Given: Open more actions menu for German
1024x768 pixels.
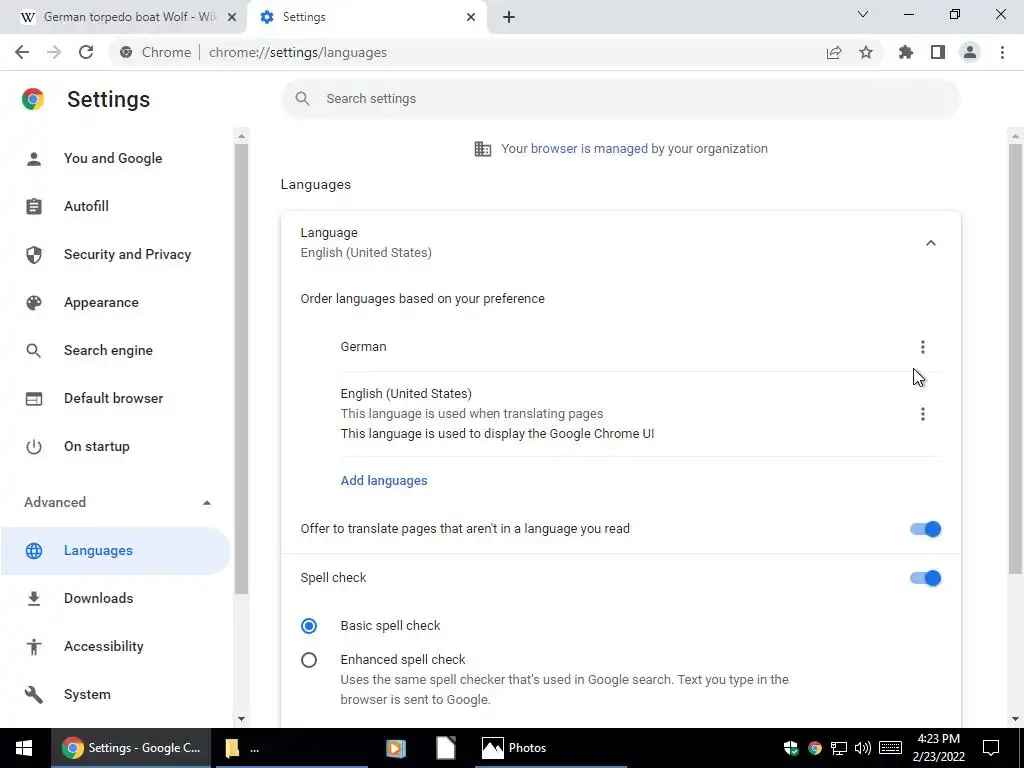Looking at the screenshot, I should (x=922, y=347).
